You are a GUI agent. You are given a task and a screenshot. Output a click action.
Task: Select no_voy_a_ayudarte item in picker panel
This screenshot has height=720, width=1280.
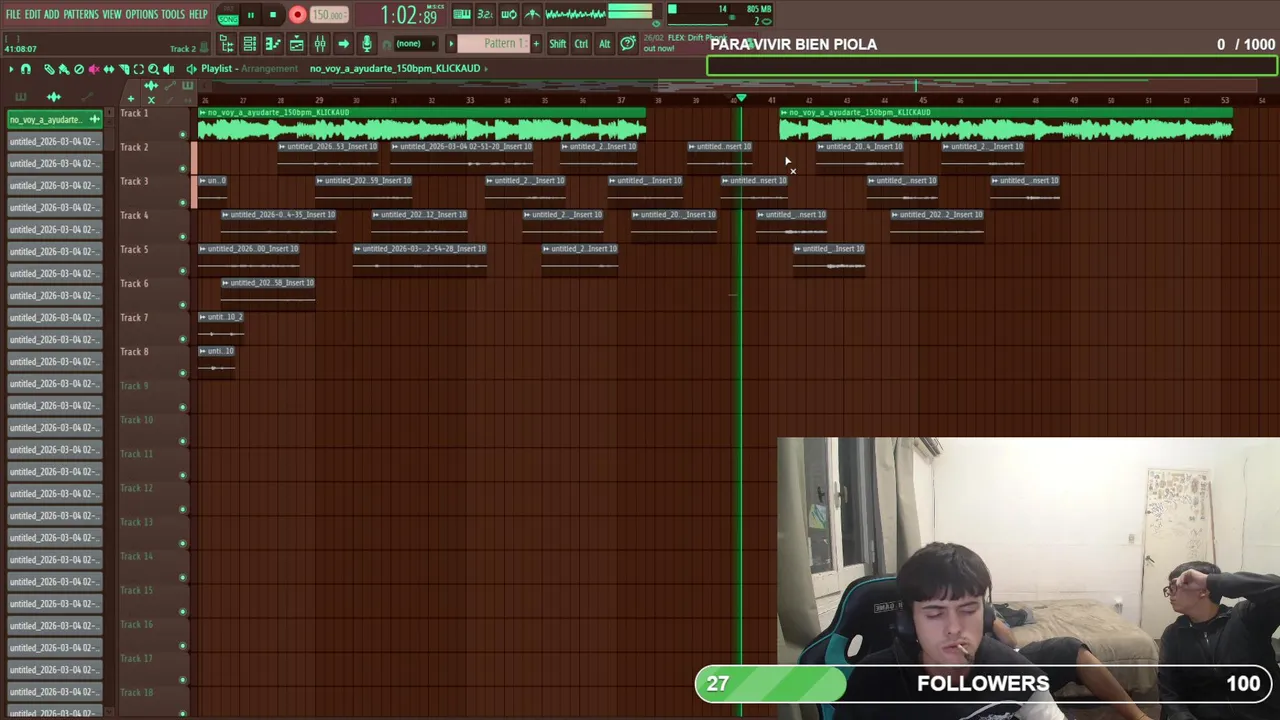click(x=55, y=120)
